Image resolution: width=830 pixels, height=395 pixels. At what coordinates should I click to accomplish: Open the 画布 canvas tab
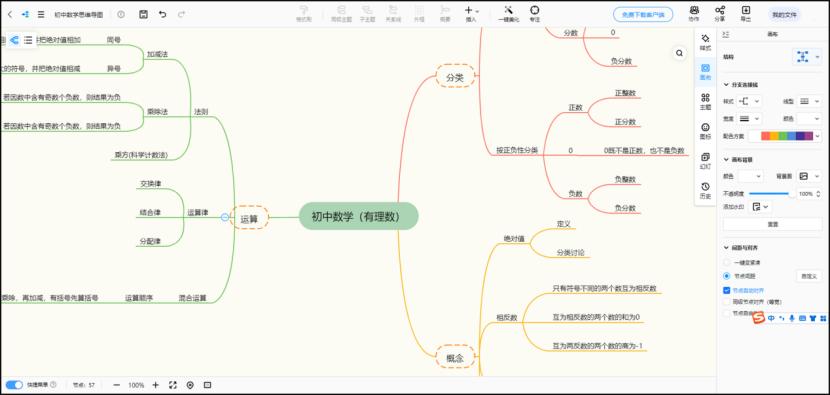coord(705,71)
